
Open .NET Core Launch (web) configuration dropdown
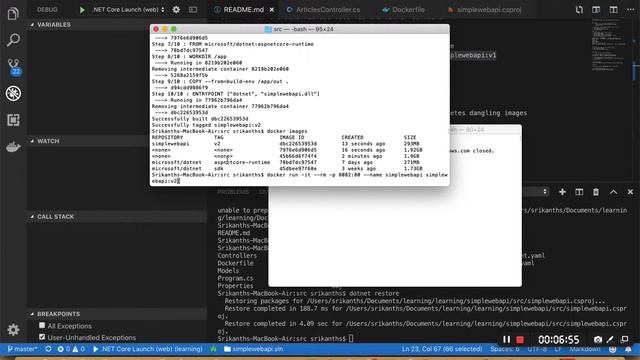[128, 9]
